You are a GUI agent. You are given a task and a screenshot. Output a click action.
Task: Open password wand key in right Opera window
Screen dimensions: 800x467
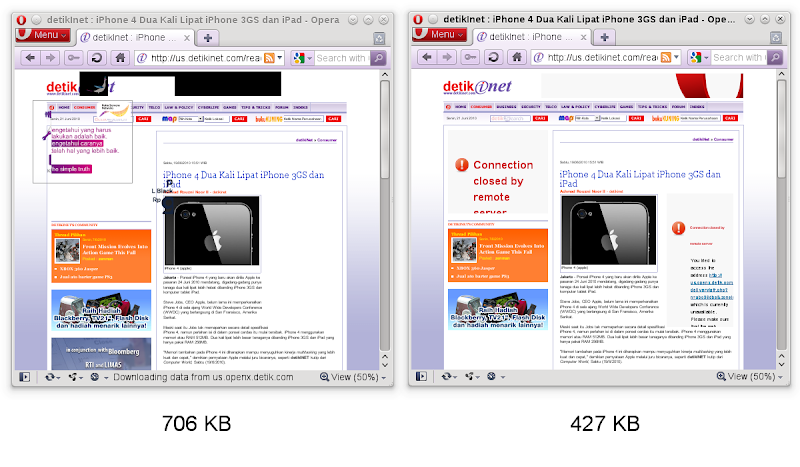(x=470, y=57)
